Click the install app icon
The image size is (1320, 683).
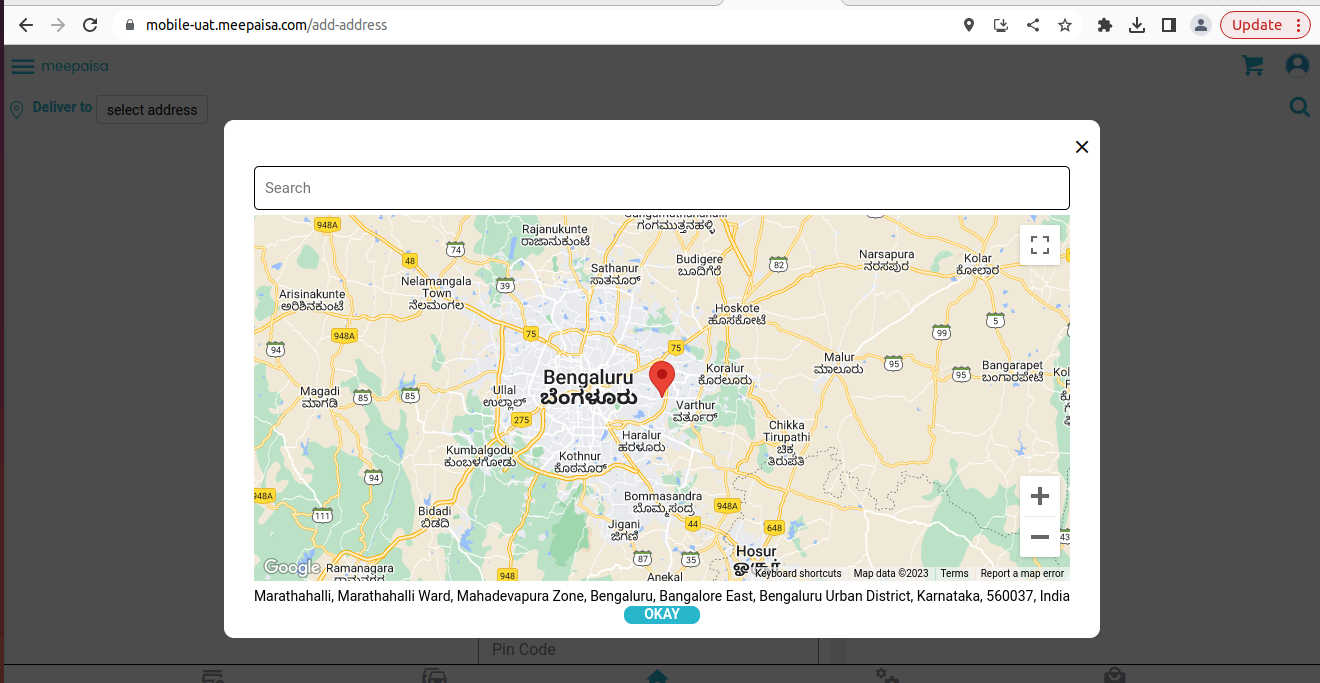[x=1001, y=25]
